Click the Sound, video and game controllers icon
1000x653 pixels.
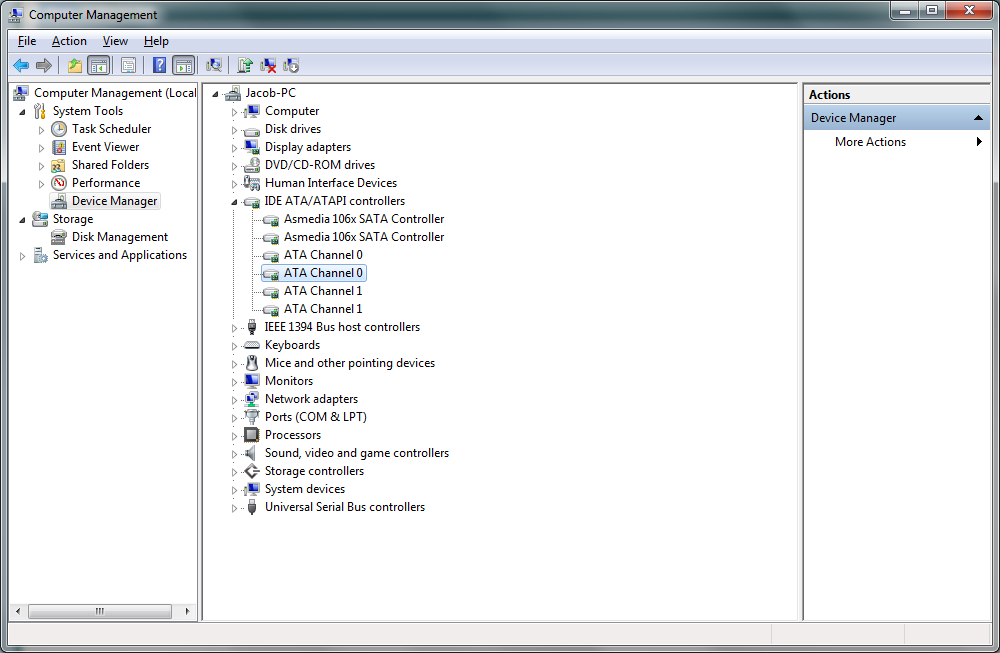pyautogui.click(x=252, y=453)
